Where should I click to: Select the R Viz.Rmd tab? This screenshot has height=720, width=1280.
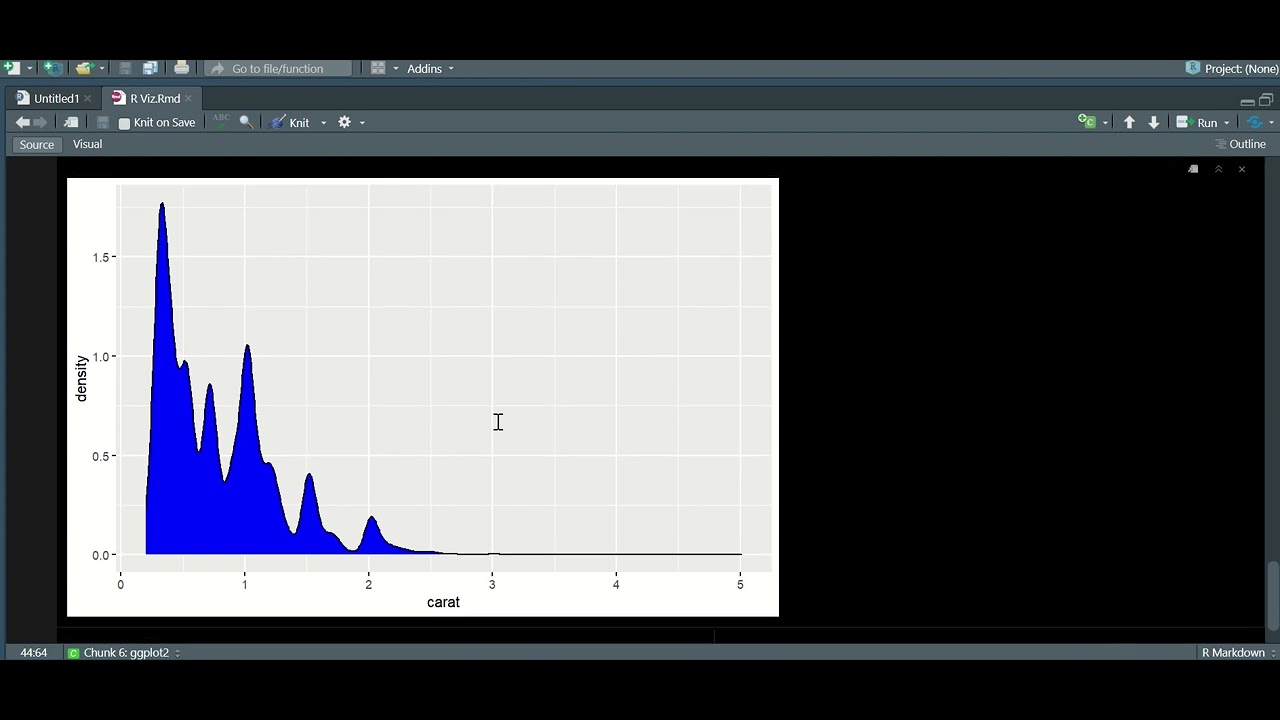tap(155, 98)
